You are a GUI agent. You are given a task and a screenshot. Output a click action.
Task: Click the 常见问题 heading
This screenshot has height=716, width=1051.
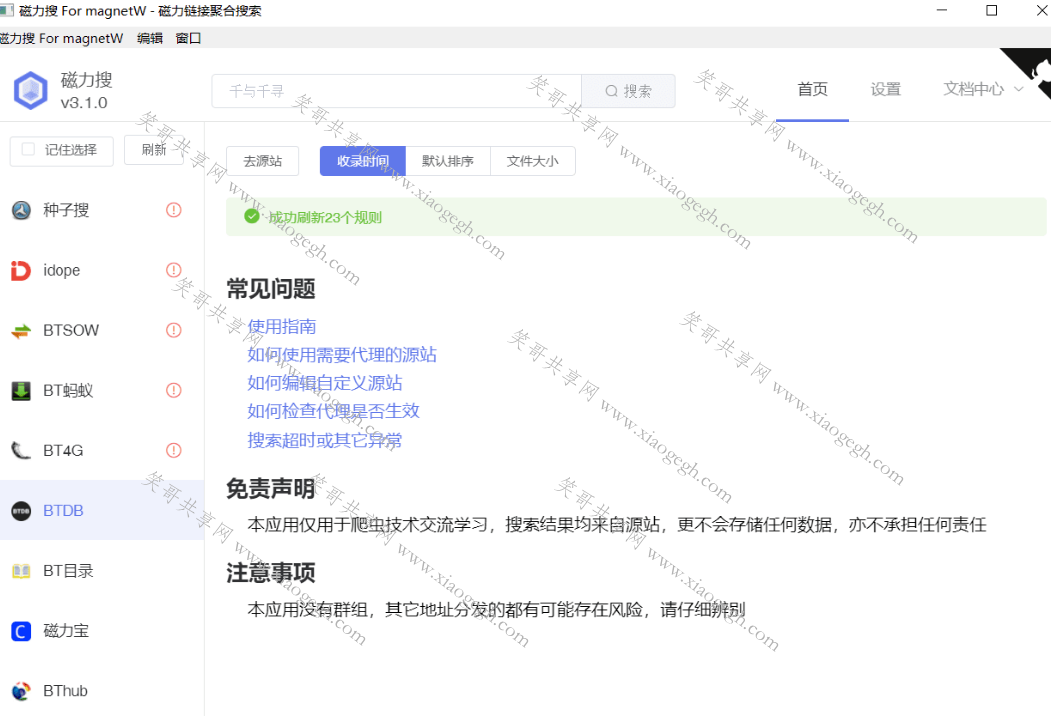(x=271, y=289)
